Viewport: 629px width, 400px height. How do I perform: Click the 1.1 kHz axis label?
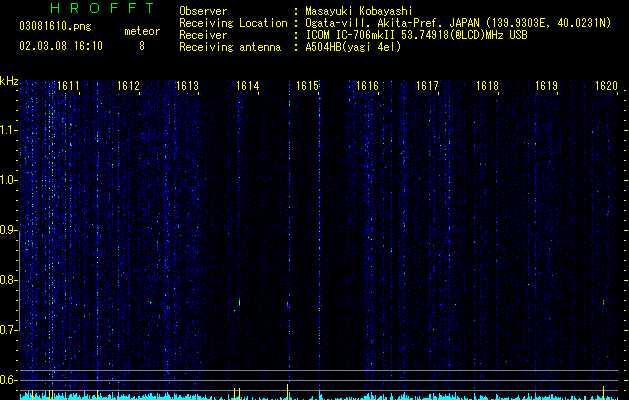(x=9, y=130)
